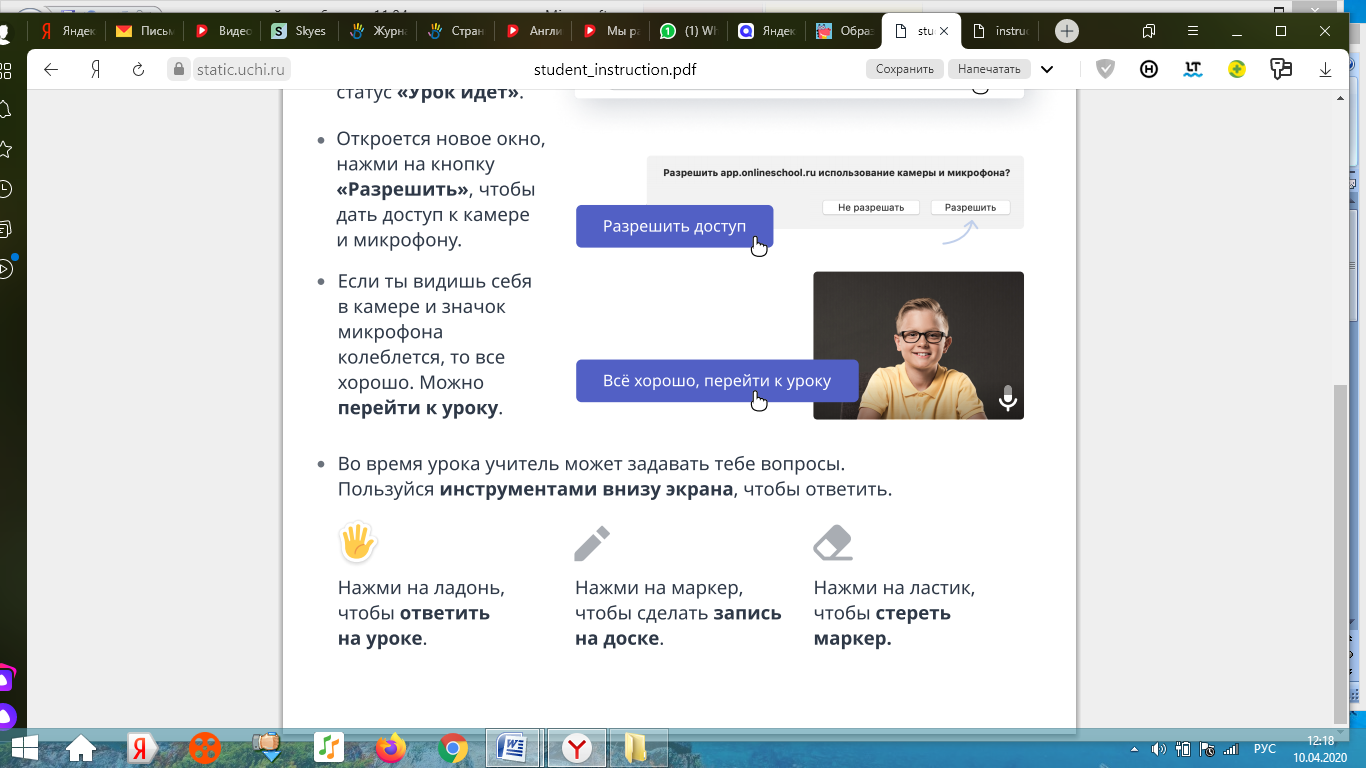Switch to the Видео tab

pyautogui.click(x=222, y=31)
